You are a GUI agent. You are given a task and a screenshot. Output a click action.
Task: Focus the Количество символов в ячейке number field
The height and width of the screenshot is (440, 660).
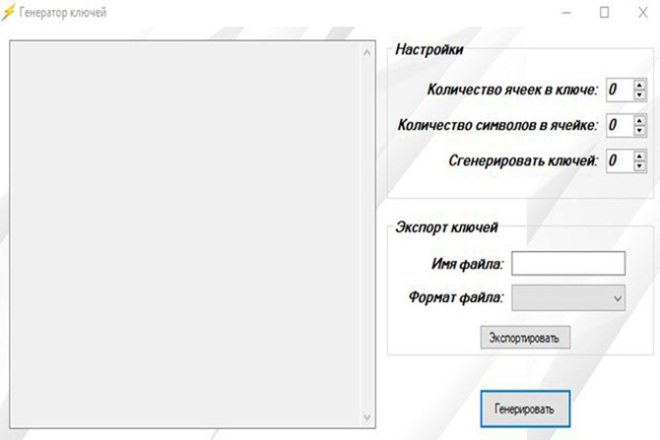[x=620, y=125]
